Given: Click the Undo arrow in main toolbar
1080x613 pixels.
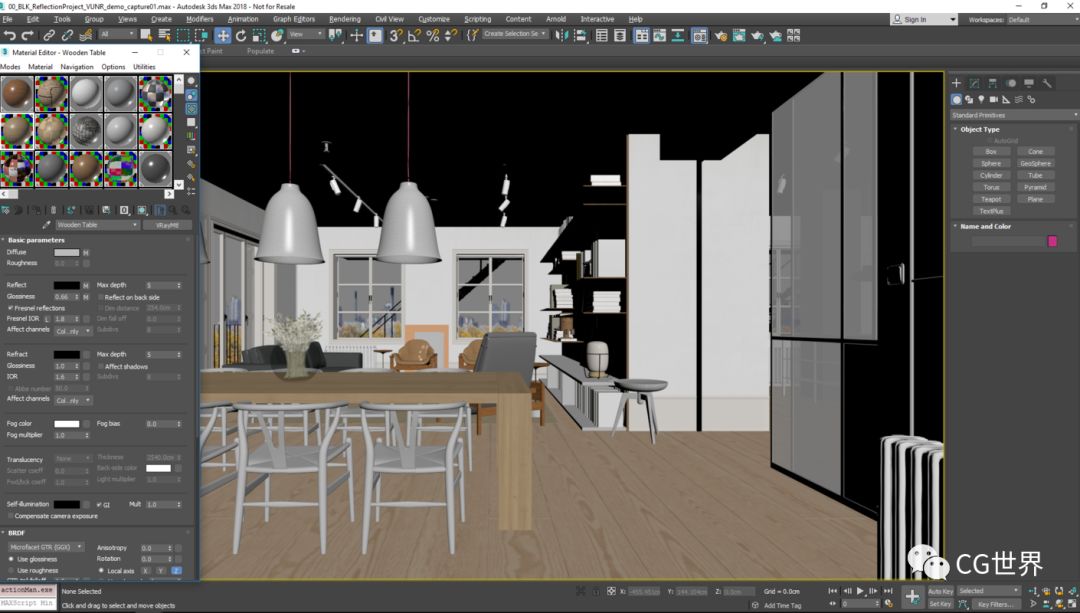Looking at the screenshot, I should coord(10,35).
